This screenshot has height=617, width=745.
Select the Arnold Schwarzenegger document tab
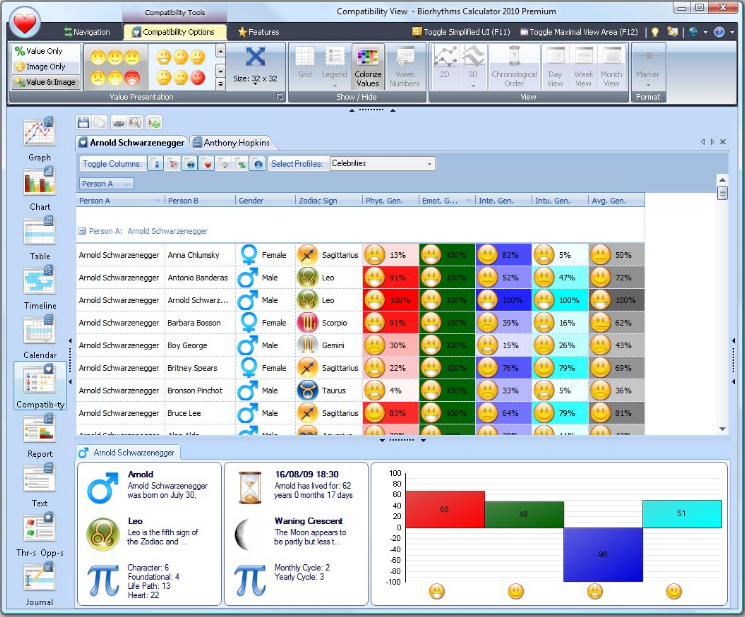pos(132,142)
